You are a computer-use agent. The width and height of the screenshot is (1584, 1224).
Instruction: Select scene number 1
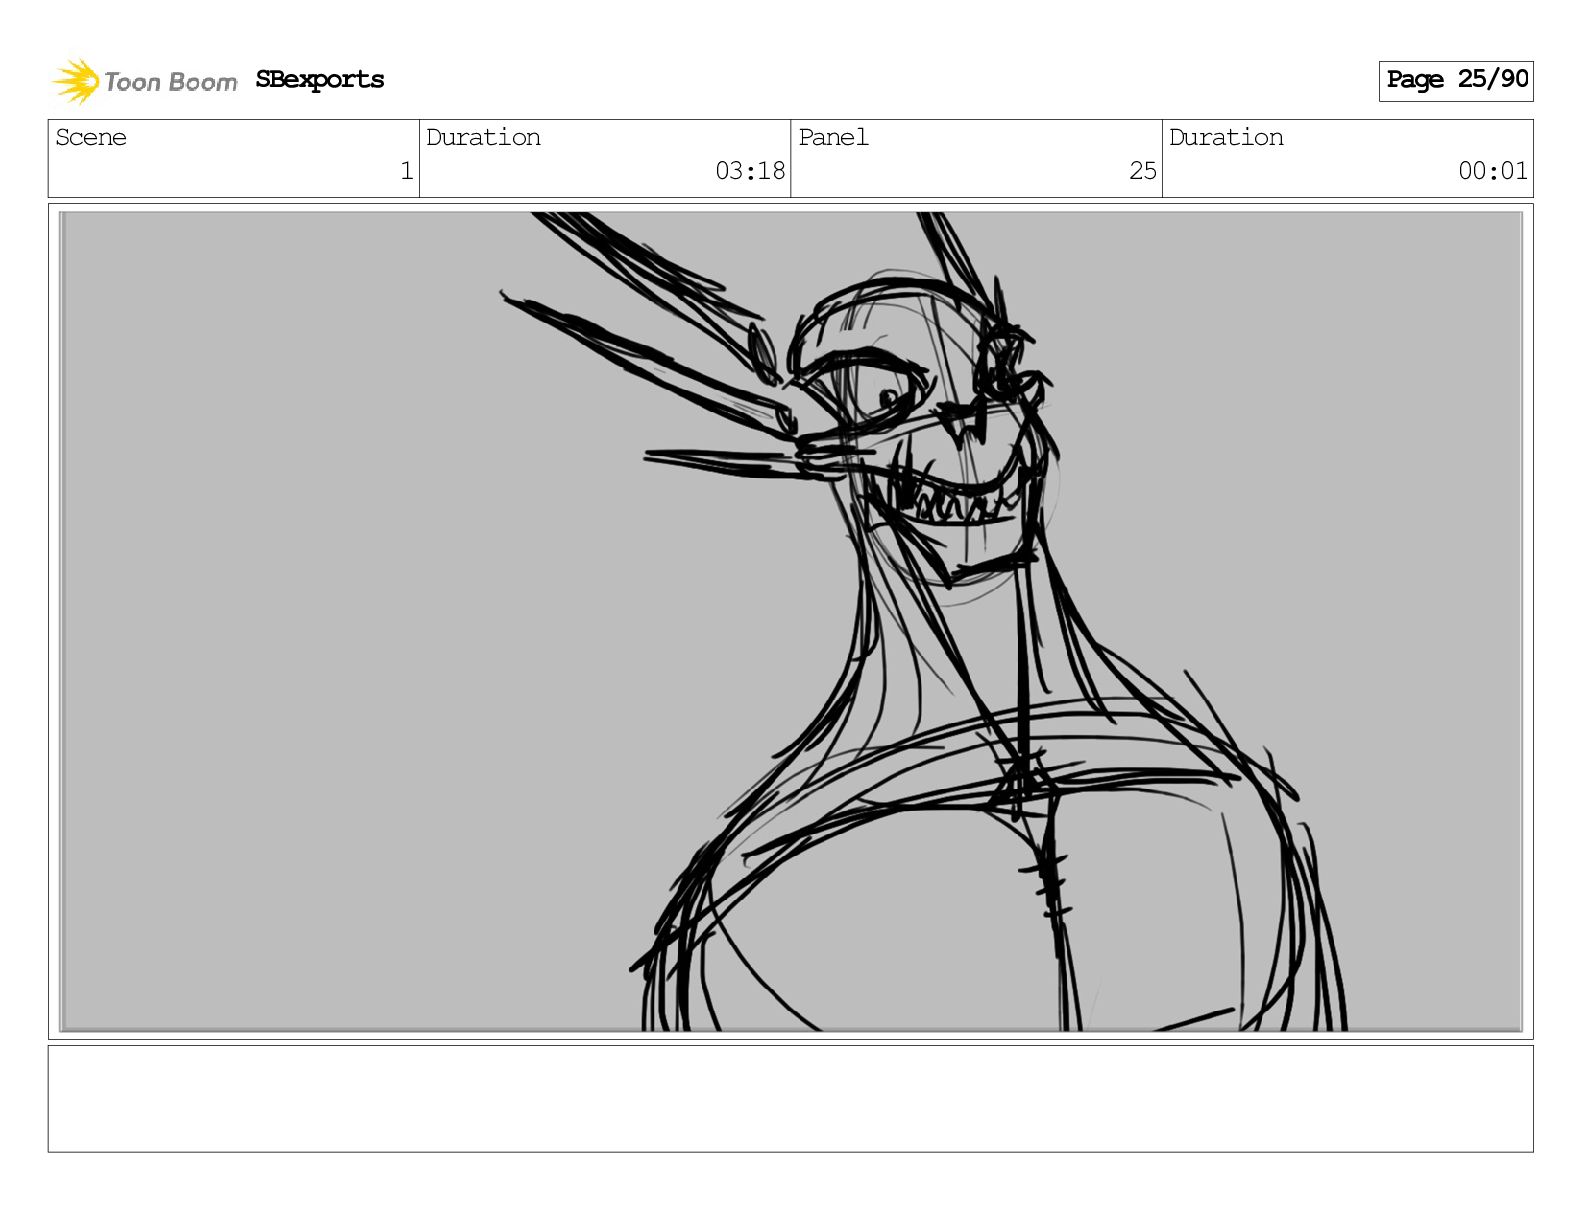click(x=406, y=171)
